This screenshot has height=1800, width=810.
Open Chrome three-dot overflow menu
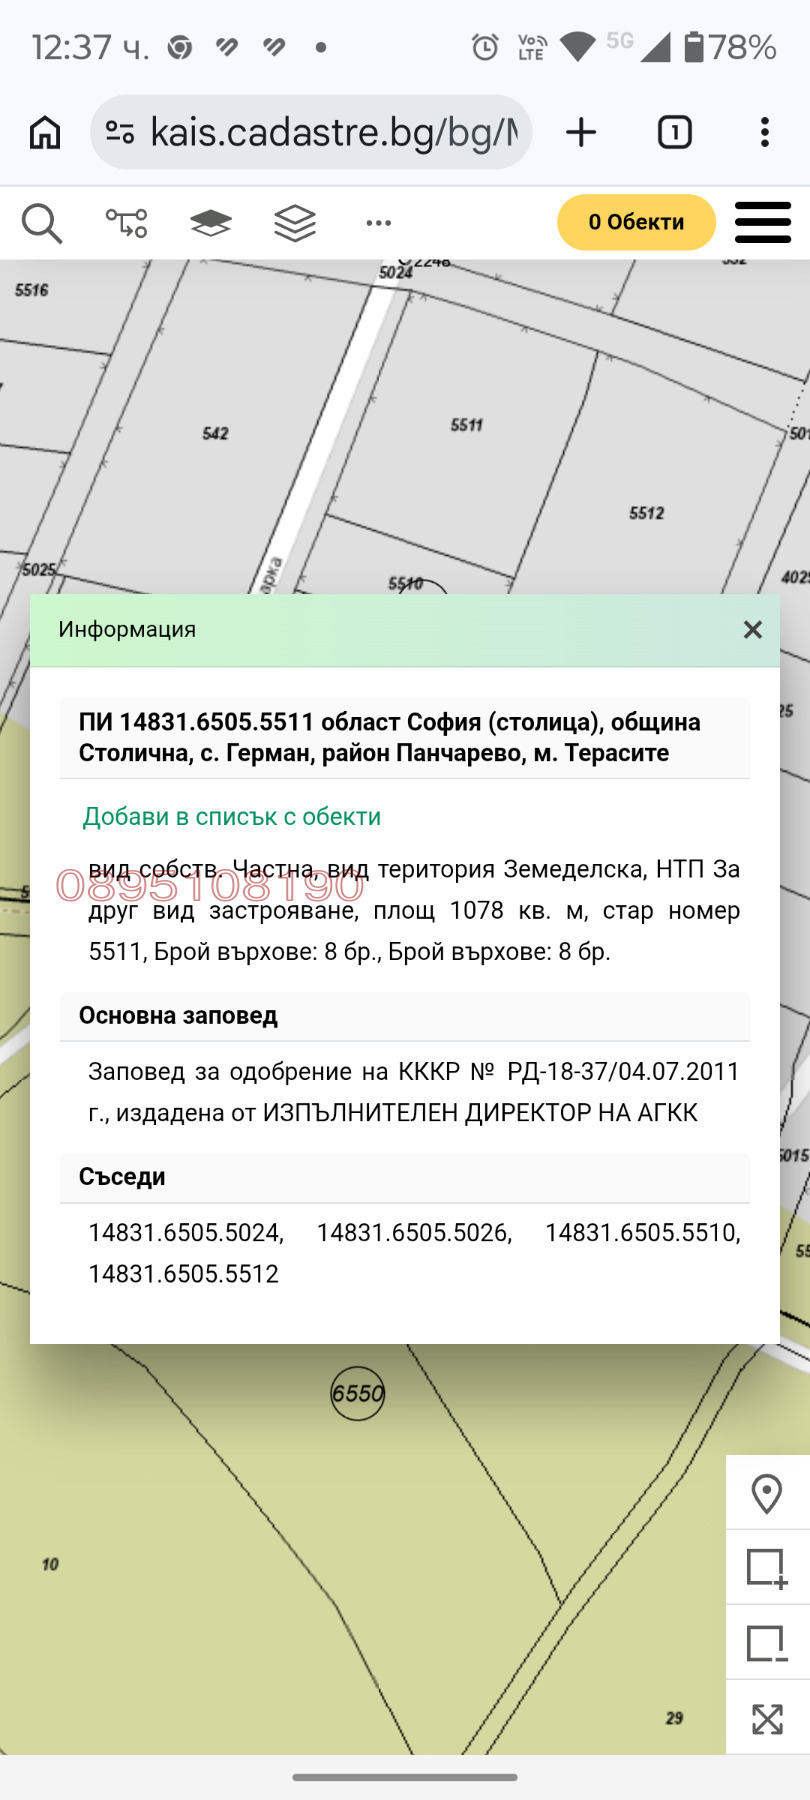tap(765, 132)
